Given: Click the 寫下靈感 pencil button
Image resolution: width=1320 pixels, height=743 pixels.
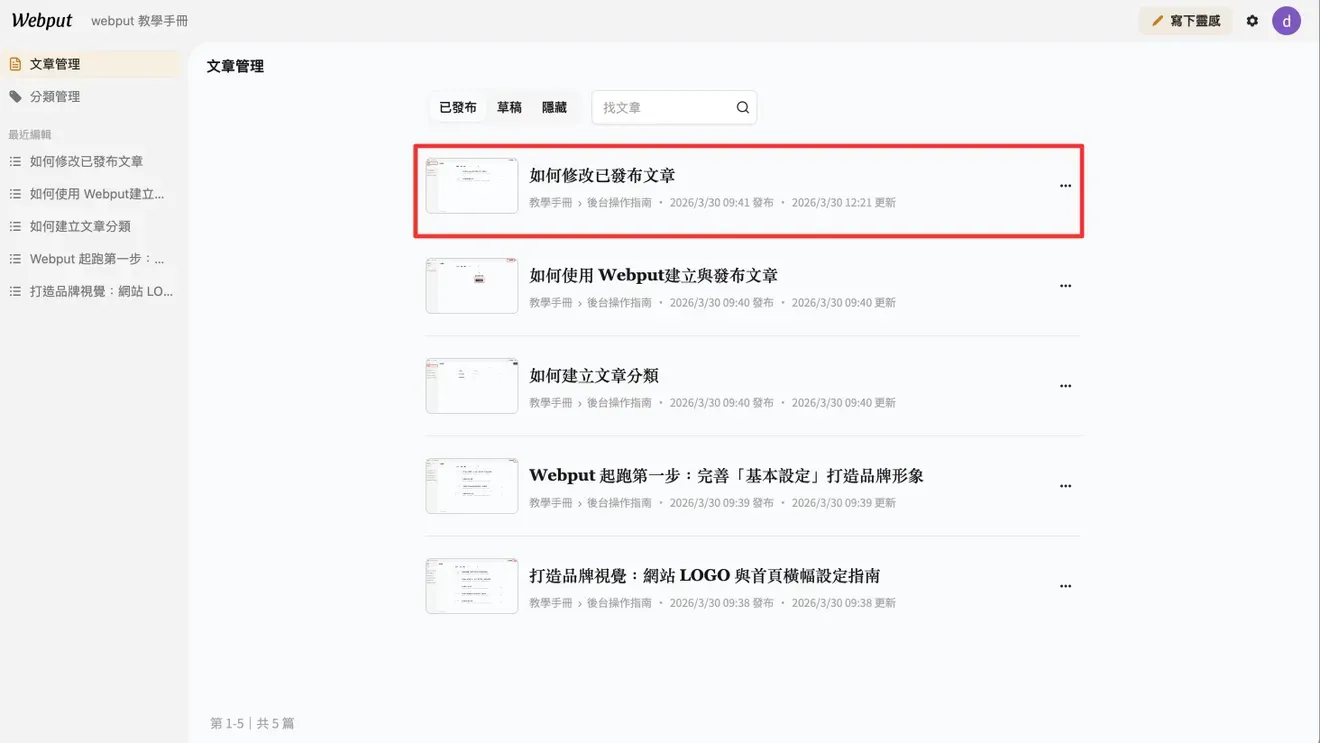Looking at the screenshot, I should (x=1186, y=20).
